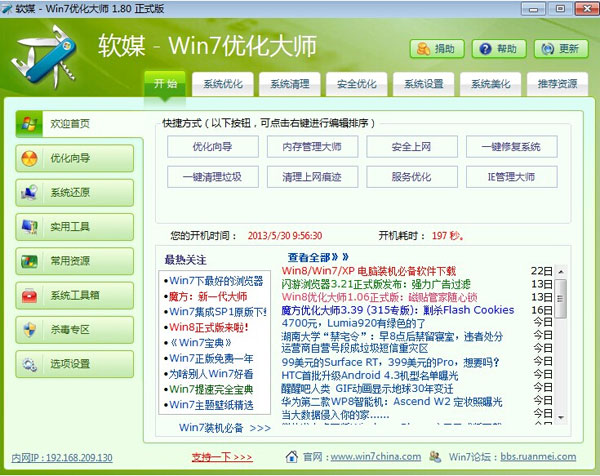This screenshot has width=600, height=476.
Task: Select 欢迎首页 in the sidebar
Action: click(79, 124)
